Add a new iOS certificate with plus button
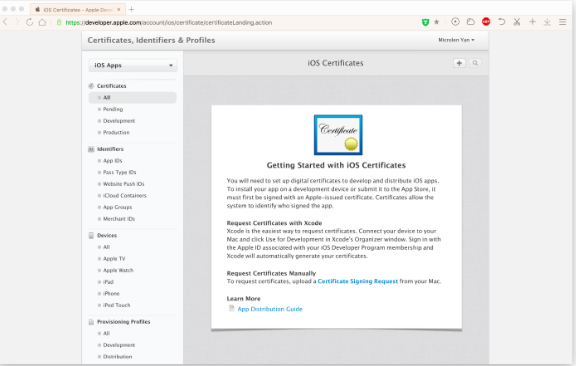The height and width of the screenshot is (366, 576). pyautogui.click(x=459, y=63)
